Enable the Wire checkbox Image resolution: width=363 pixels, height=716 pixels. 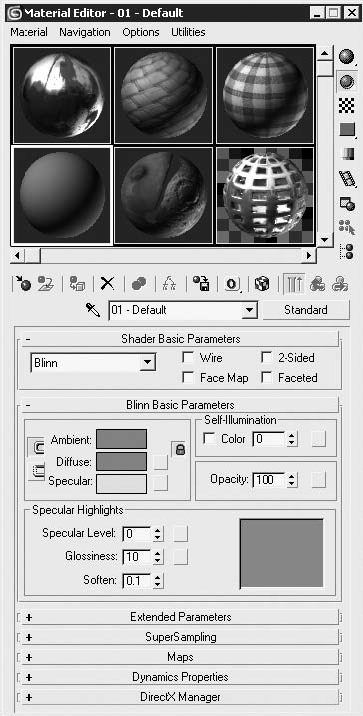188,358
